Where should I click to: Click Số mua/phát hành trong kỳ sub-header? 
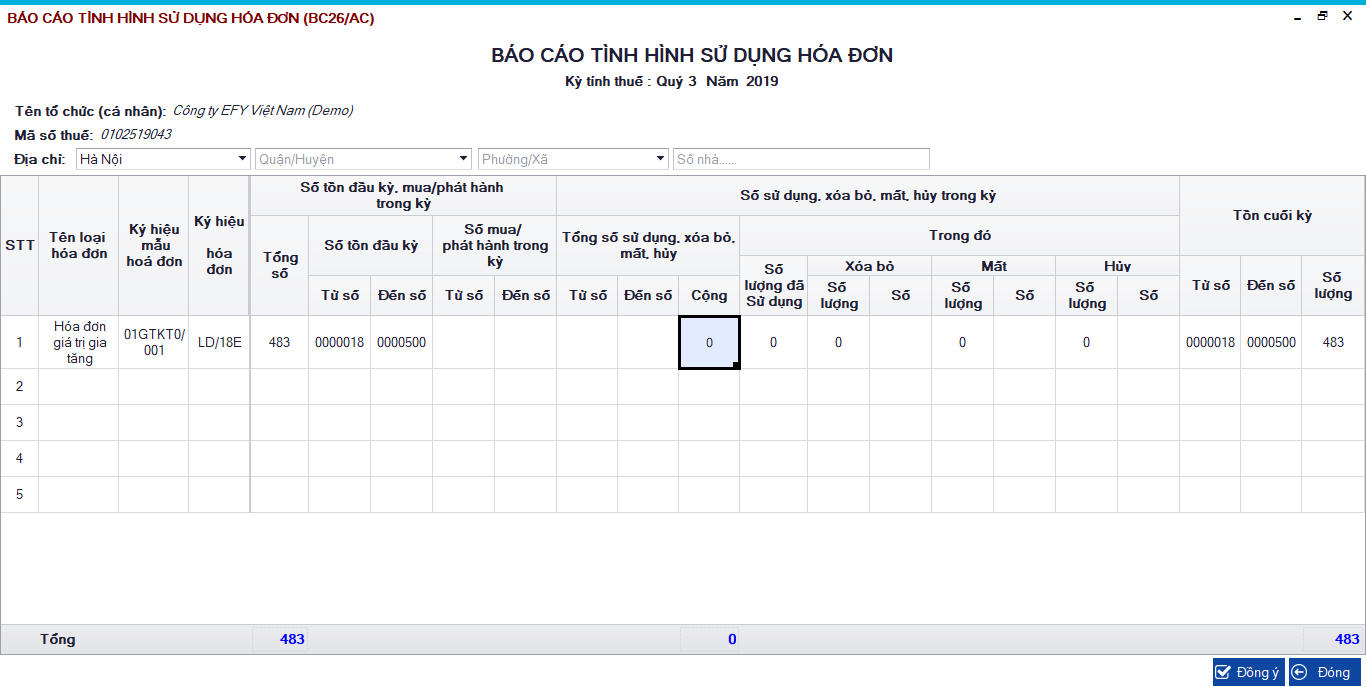click(495, 245)
